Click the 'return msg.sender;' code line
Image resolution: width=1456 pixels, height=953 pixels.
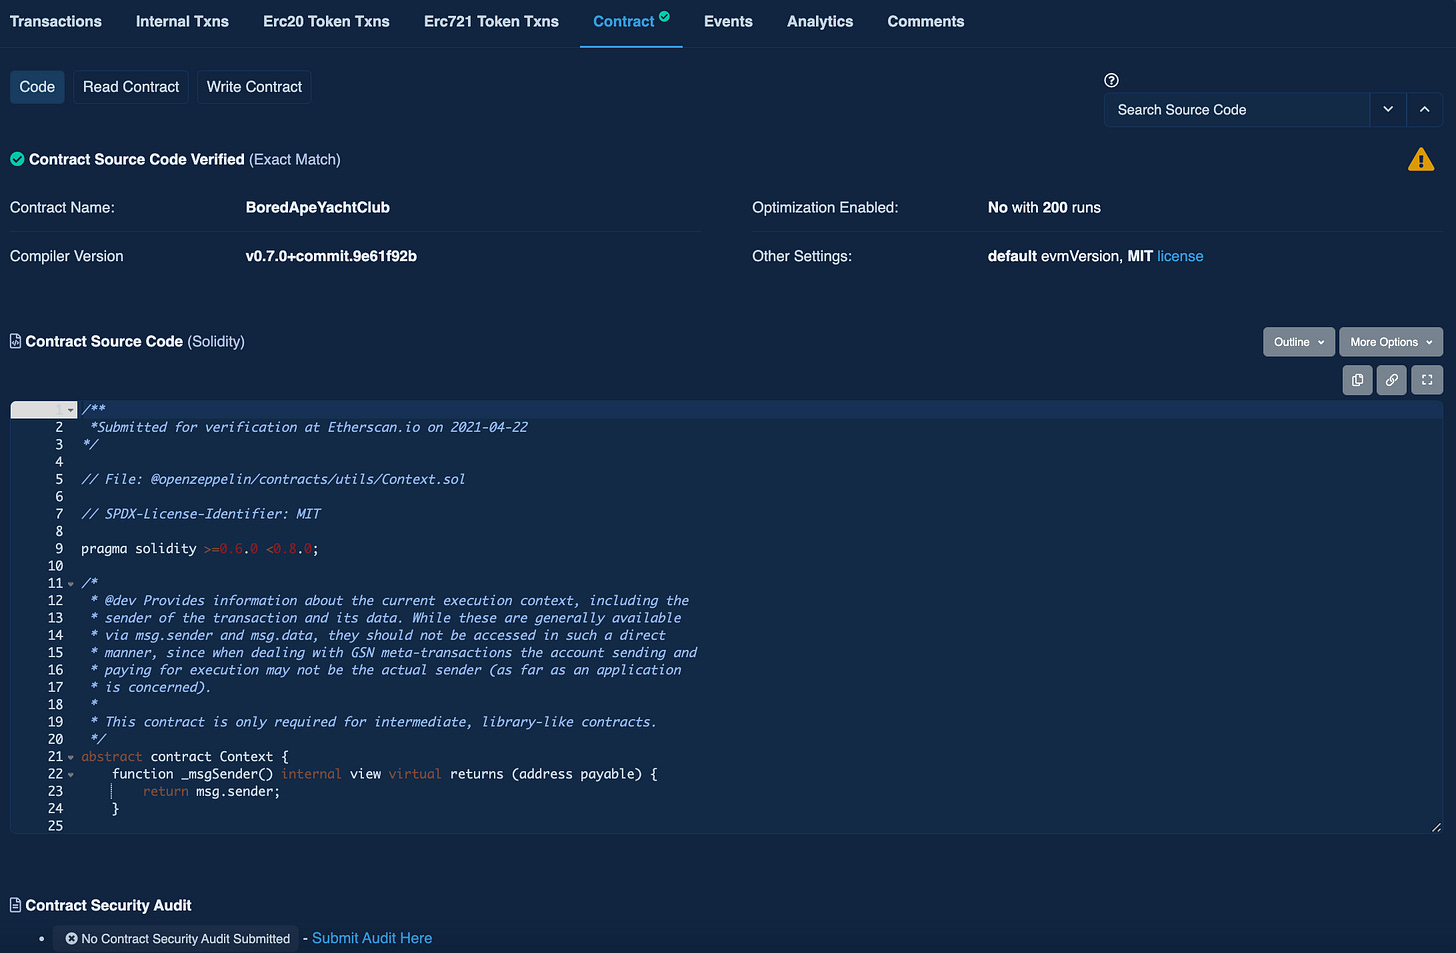[211, 791]
